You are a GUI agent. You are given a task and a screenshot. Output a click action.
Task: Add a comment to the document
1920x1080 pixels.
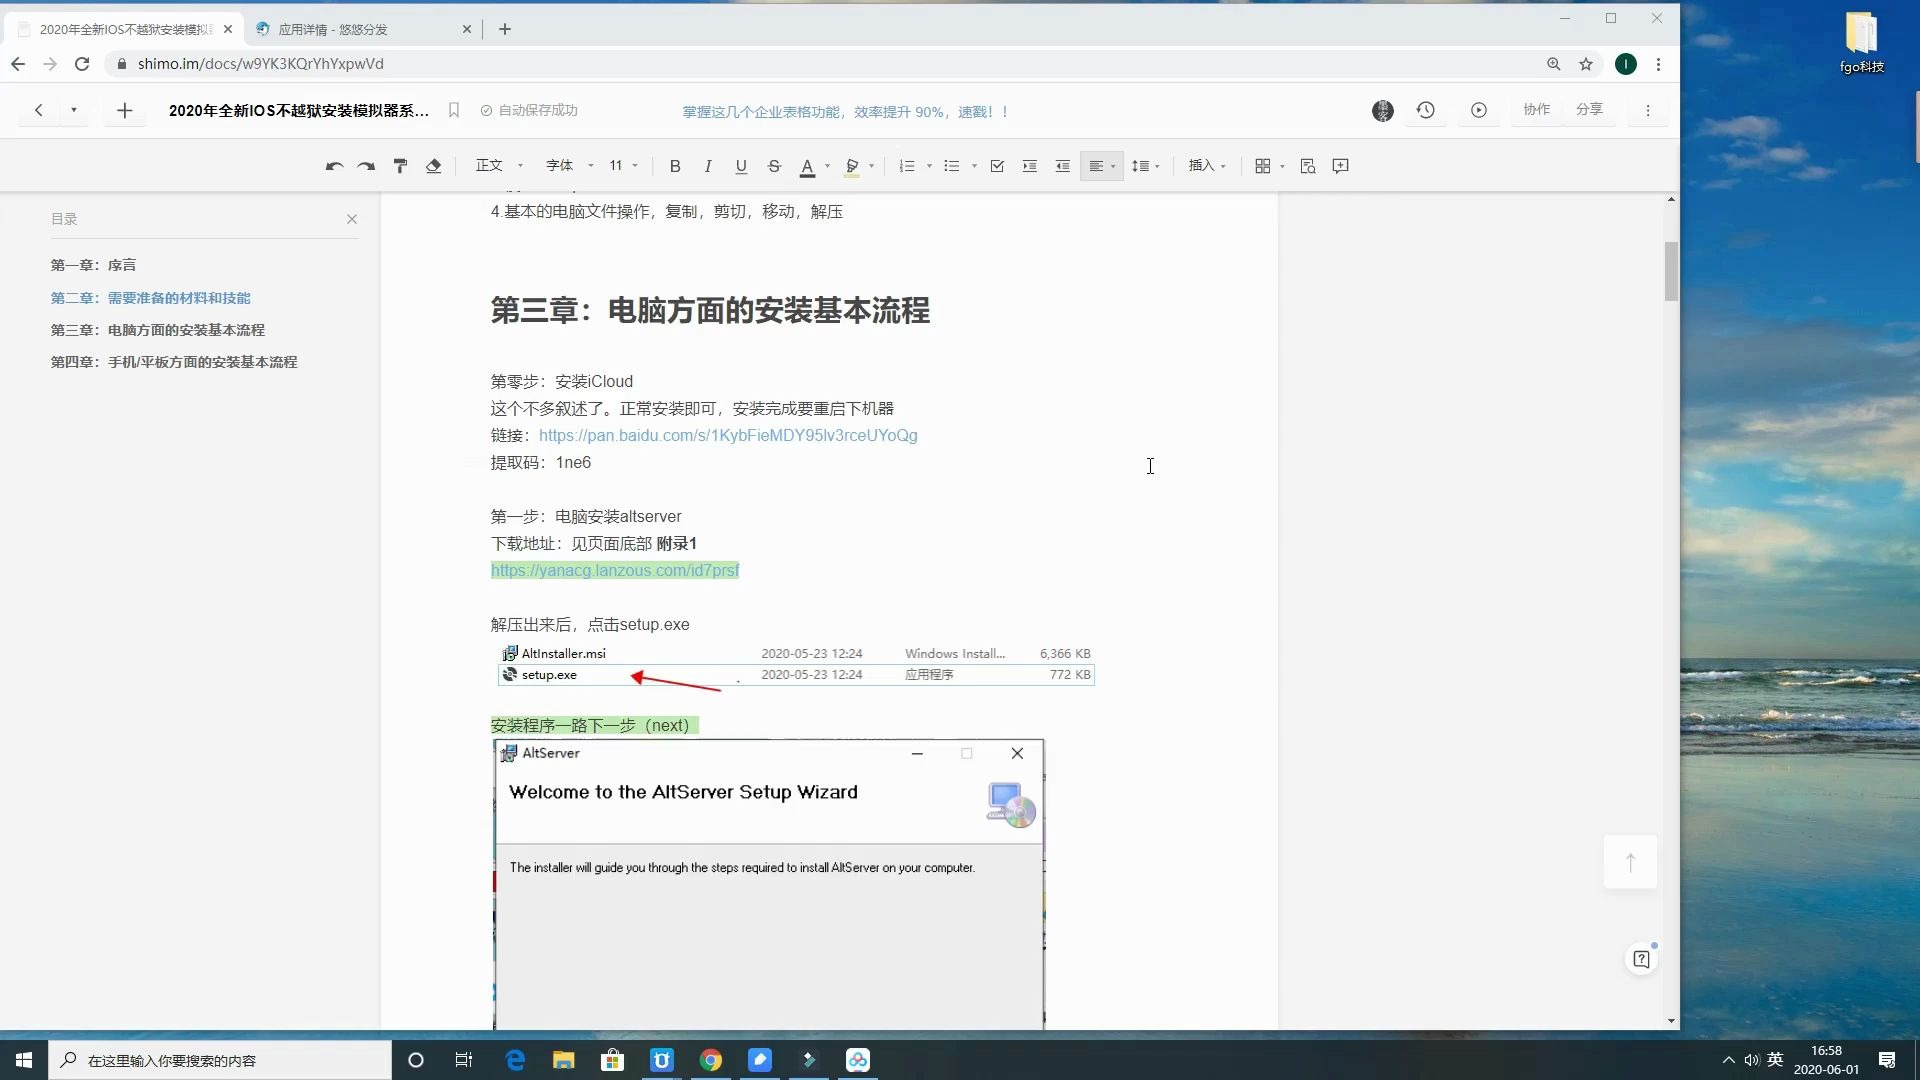(1341, 166)
